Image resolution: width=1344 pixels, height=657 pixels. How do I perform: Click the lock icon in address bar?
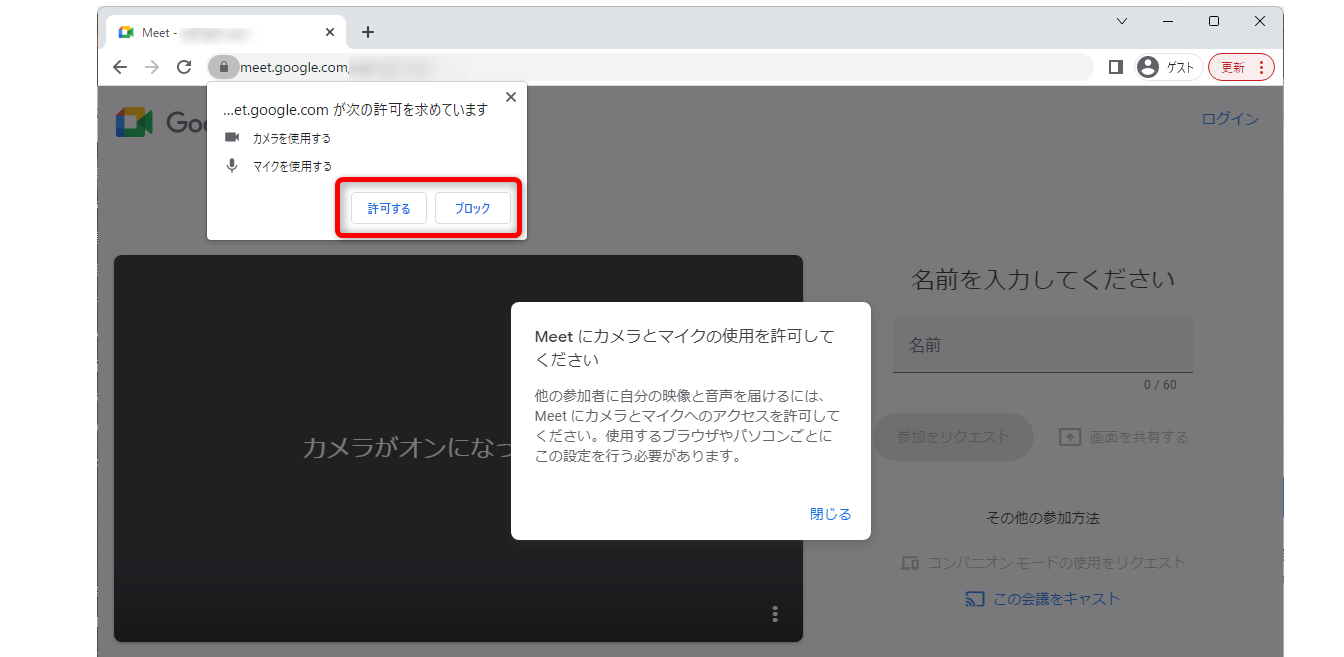(x=224, y=67)
